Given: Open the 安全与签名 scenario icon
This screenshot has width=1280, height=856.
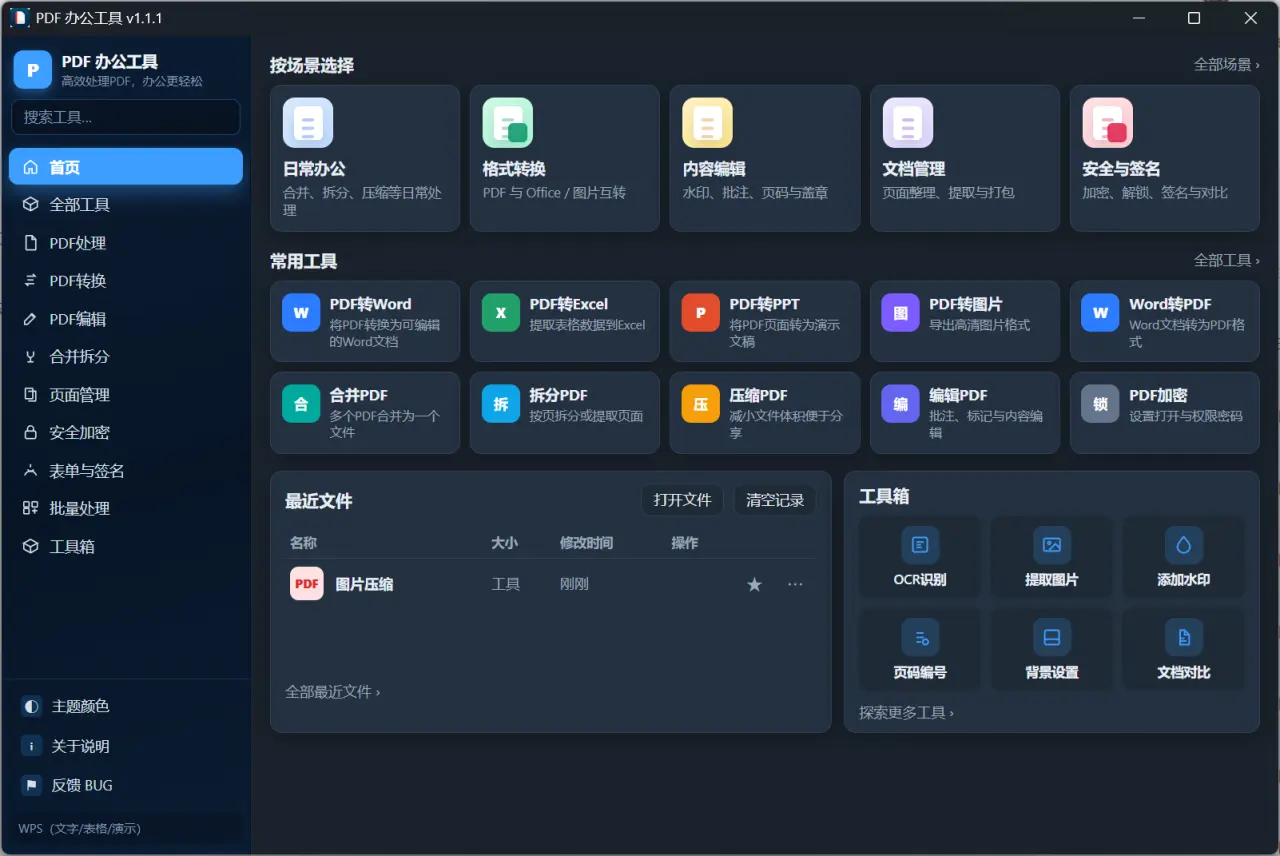Looking at the screenshot, I should click(x=1108, y=123).
